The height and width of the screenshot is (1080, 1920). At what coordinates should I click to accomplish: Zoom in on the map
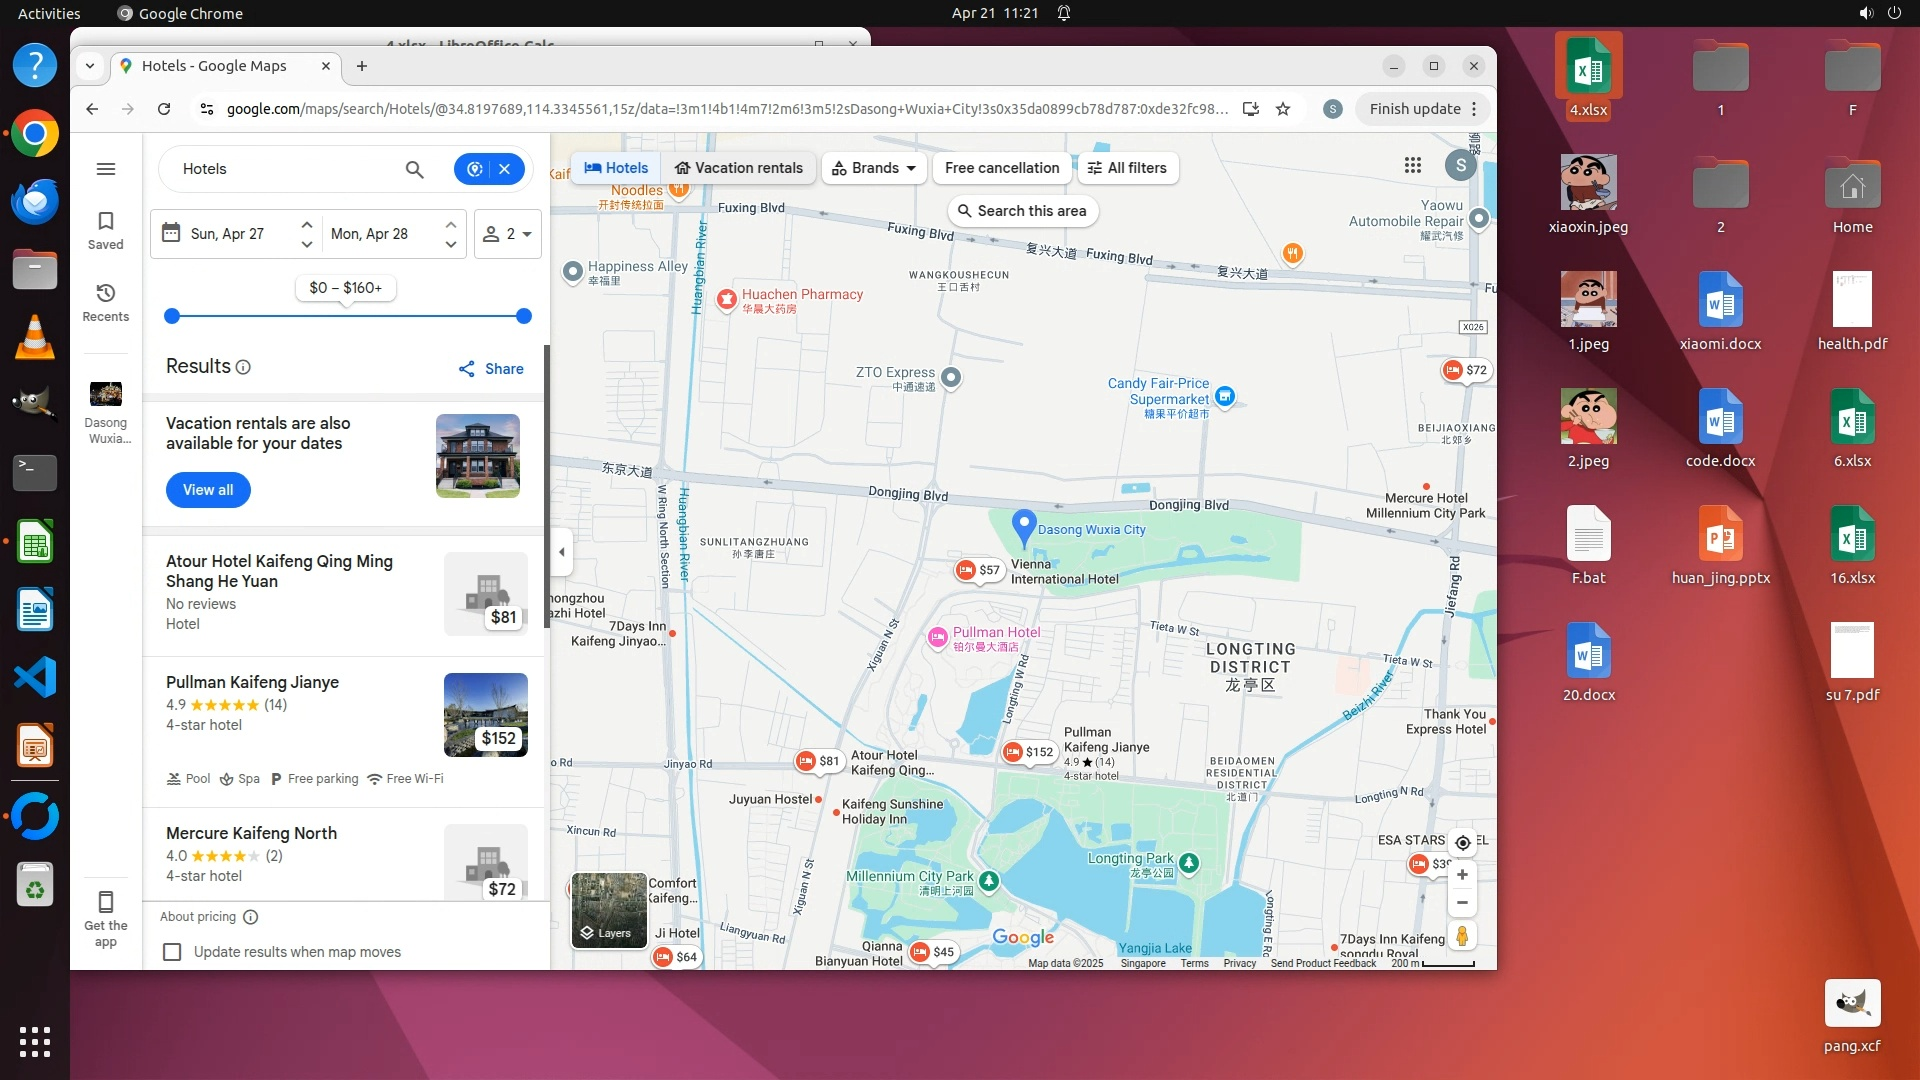[1462, 875]
